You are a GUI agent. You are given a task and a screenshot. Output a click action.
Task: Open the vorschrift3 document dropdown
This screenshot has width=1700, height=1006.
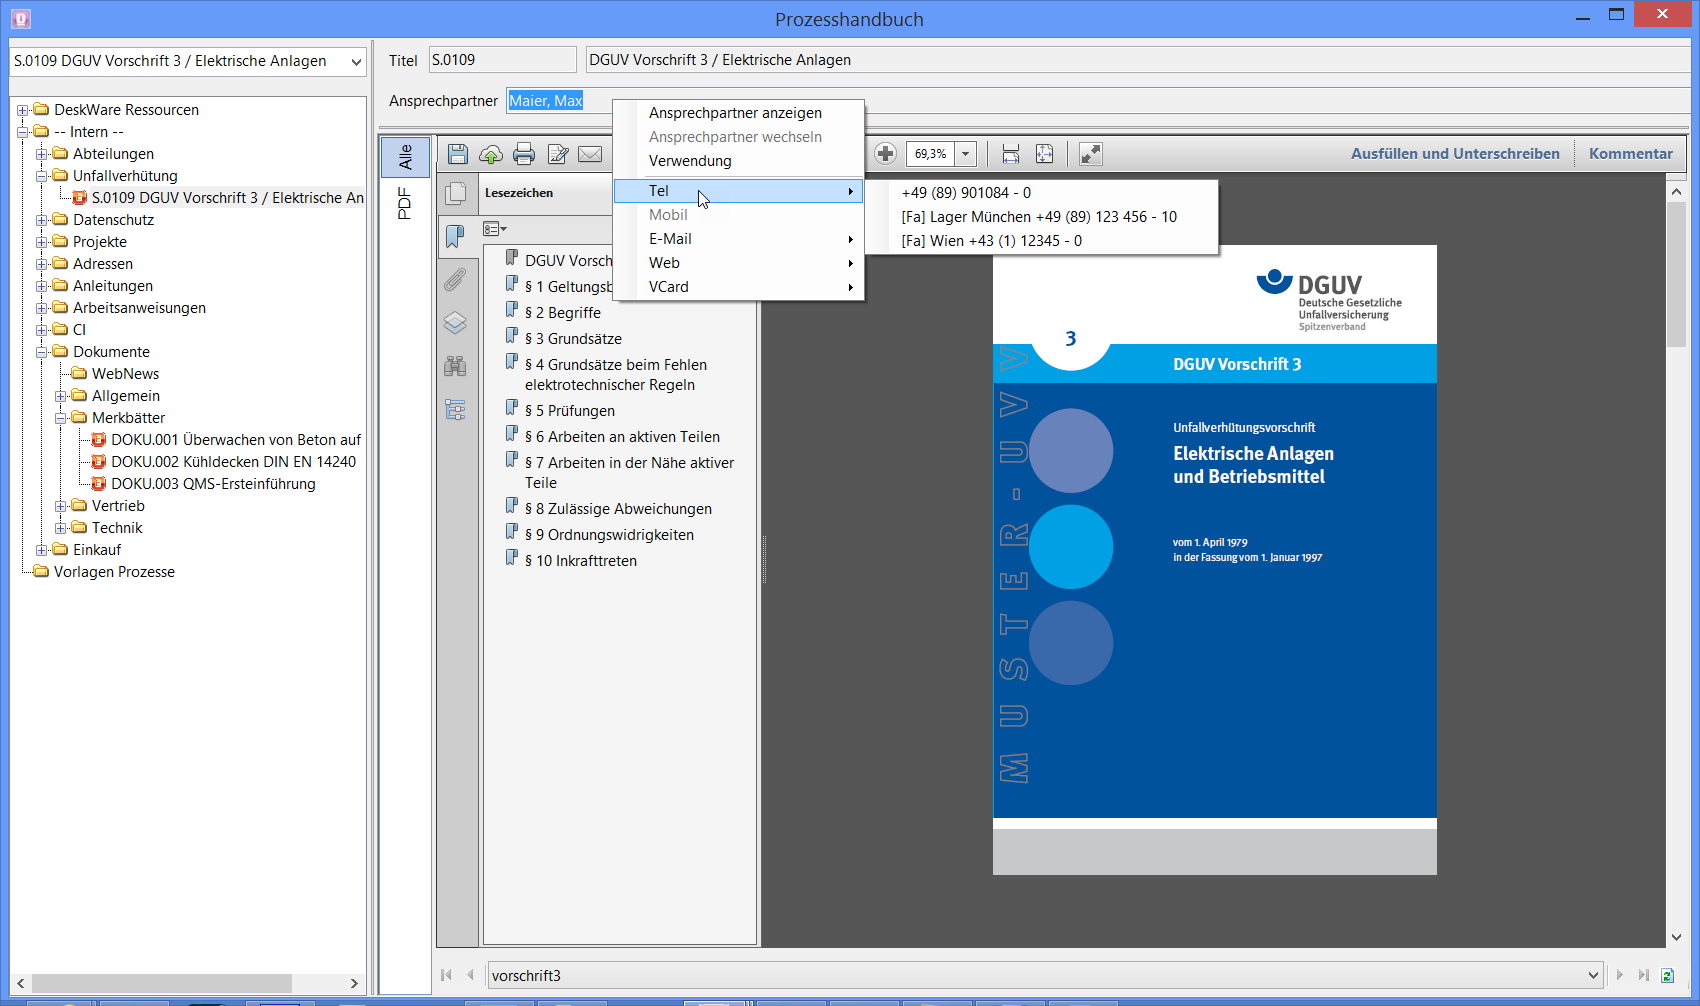coord(1593,976)
